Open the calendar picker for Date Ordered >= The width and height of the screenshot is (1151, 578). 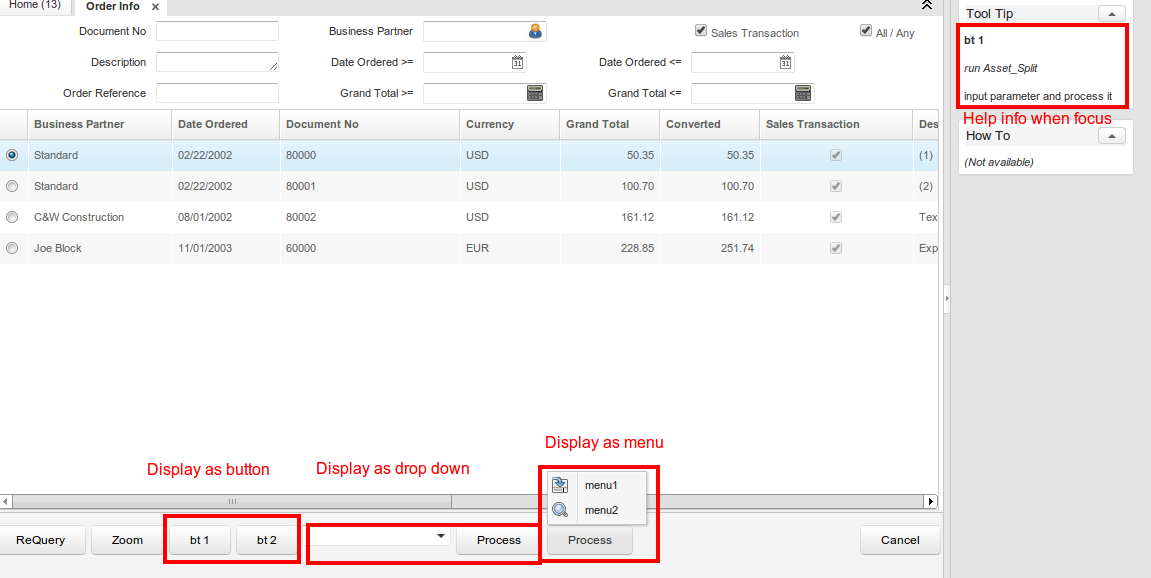pyautogui.click(x=517, y=62)
